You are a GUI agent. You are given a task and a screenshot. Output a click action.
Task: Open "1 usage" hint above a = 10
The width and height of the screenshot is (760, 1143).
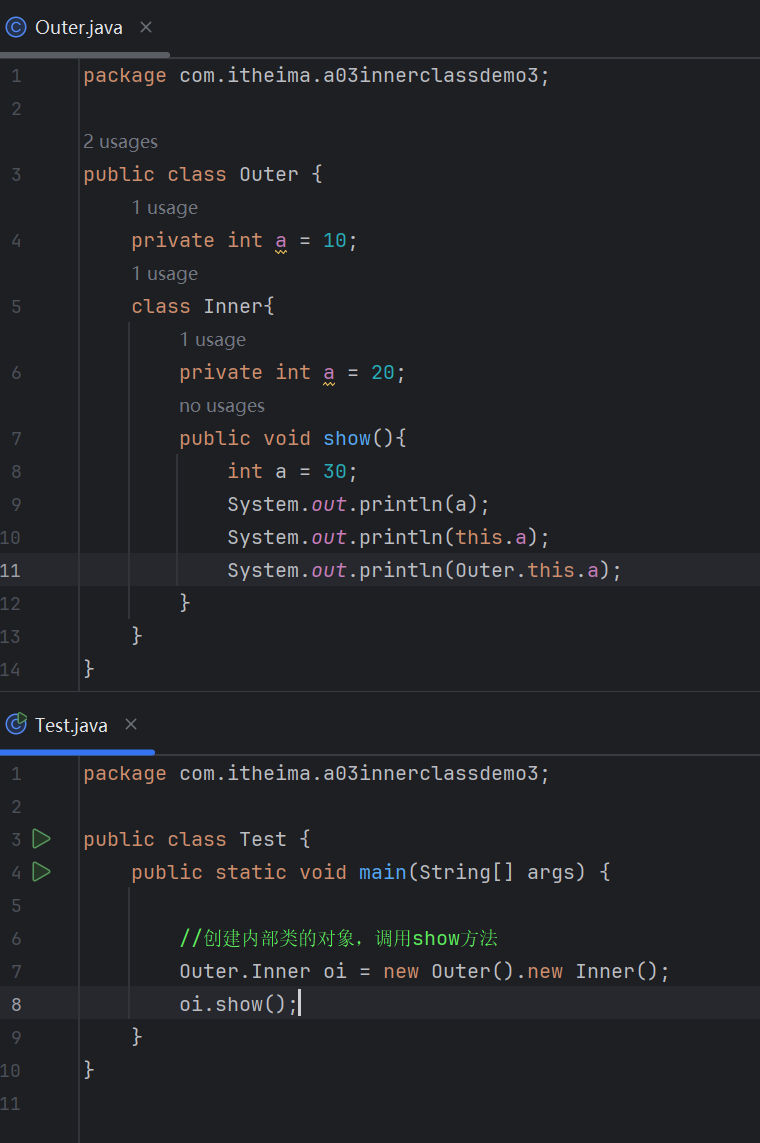164,208
